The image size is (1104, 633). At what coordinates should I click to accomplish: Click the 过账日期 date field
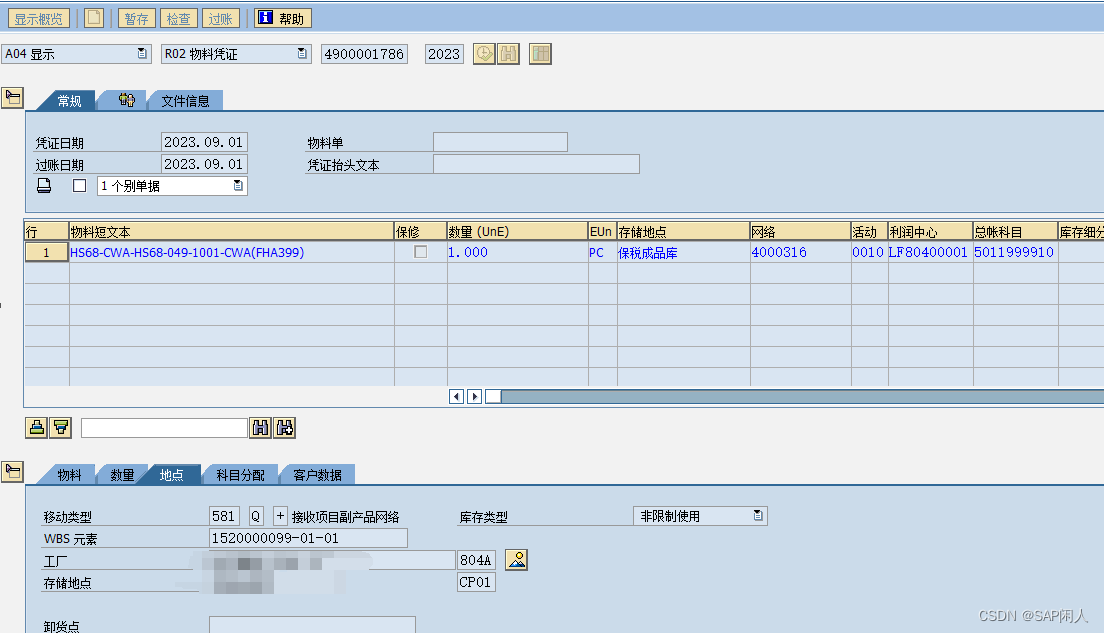(204, 164)
